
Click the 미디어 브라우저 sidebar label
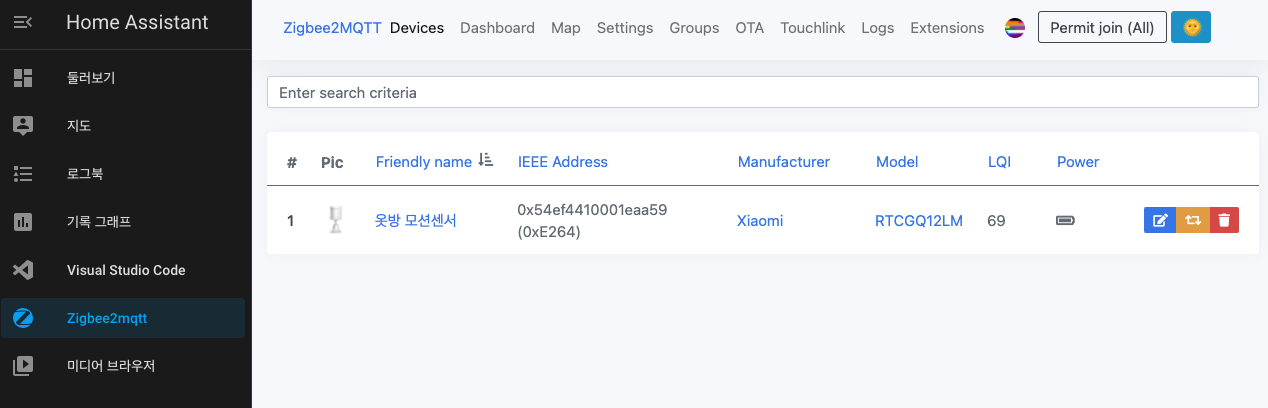111,366
